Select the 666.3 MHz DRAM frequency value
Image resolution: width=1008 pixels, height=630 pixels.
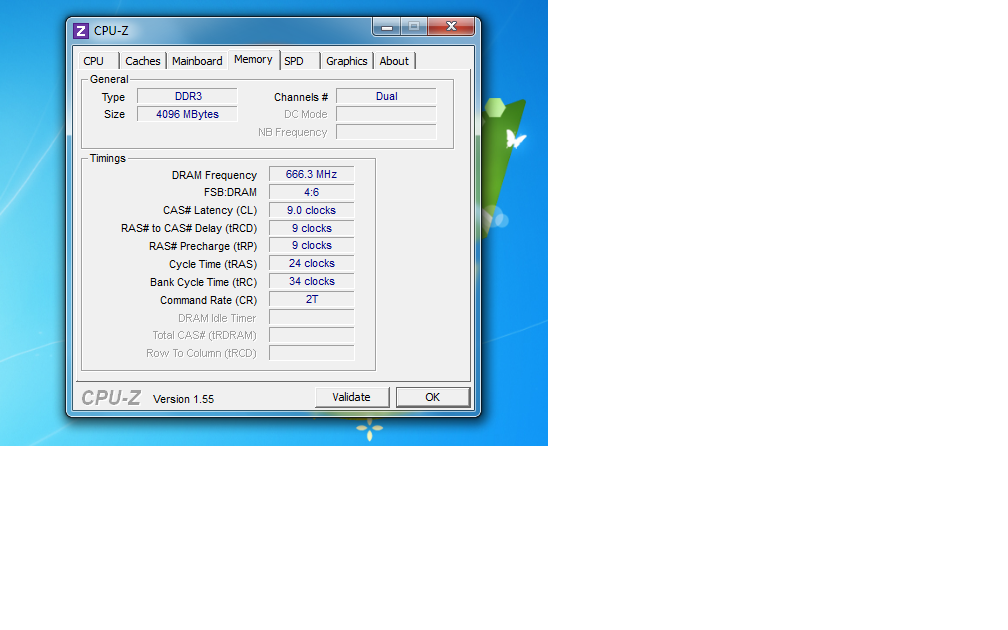tap(312, 174)
